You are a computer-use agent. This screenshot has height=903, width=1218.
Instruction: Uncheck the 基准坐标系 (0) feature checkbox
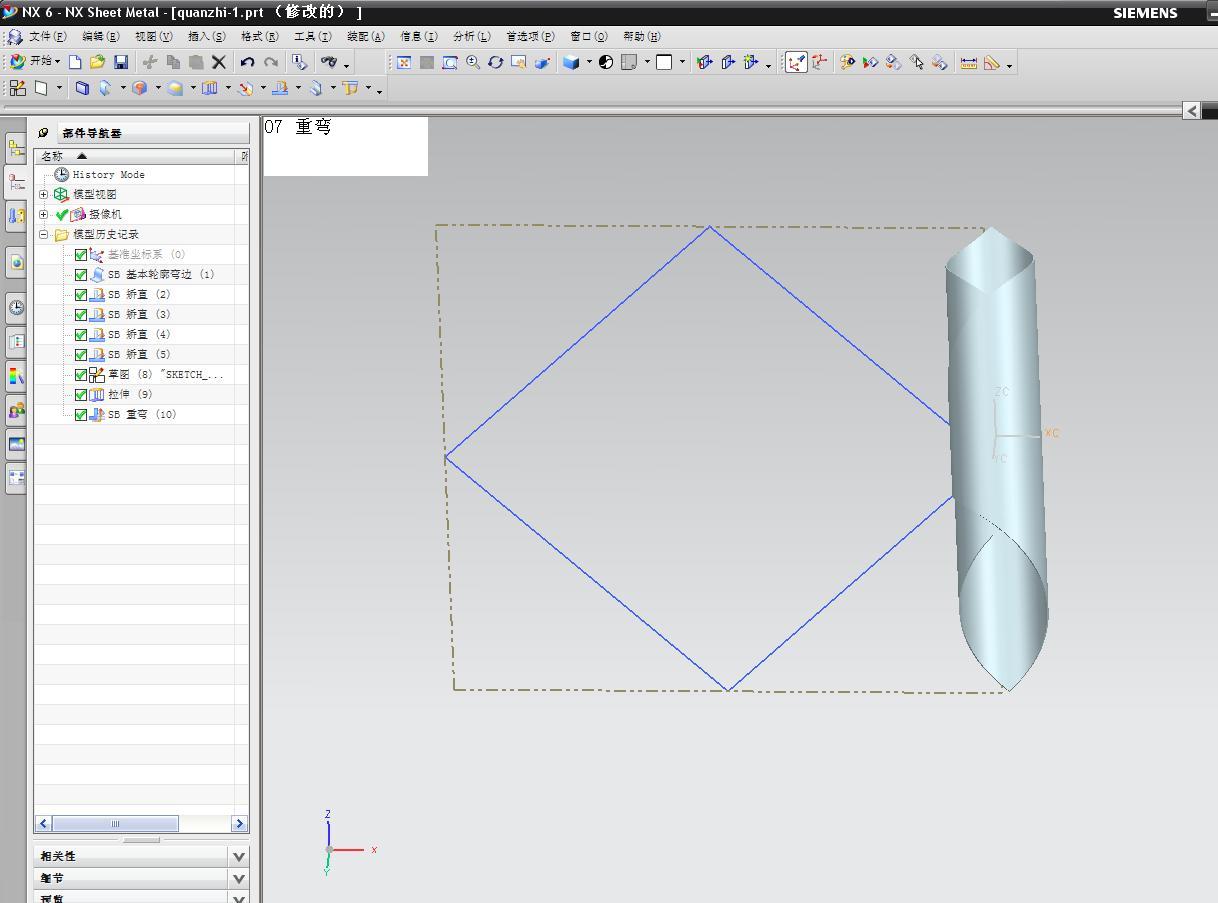click(81, 255)
